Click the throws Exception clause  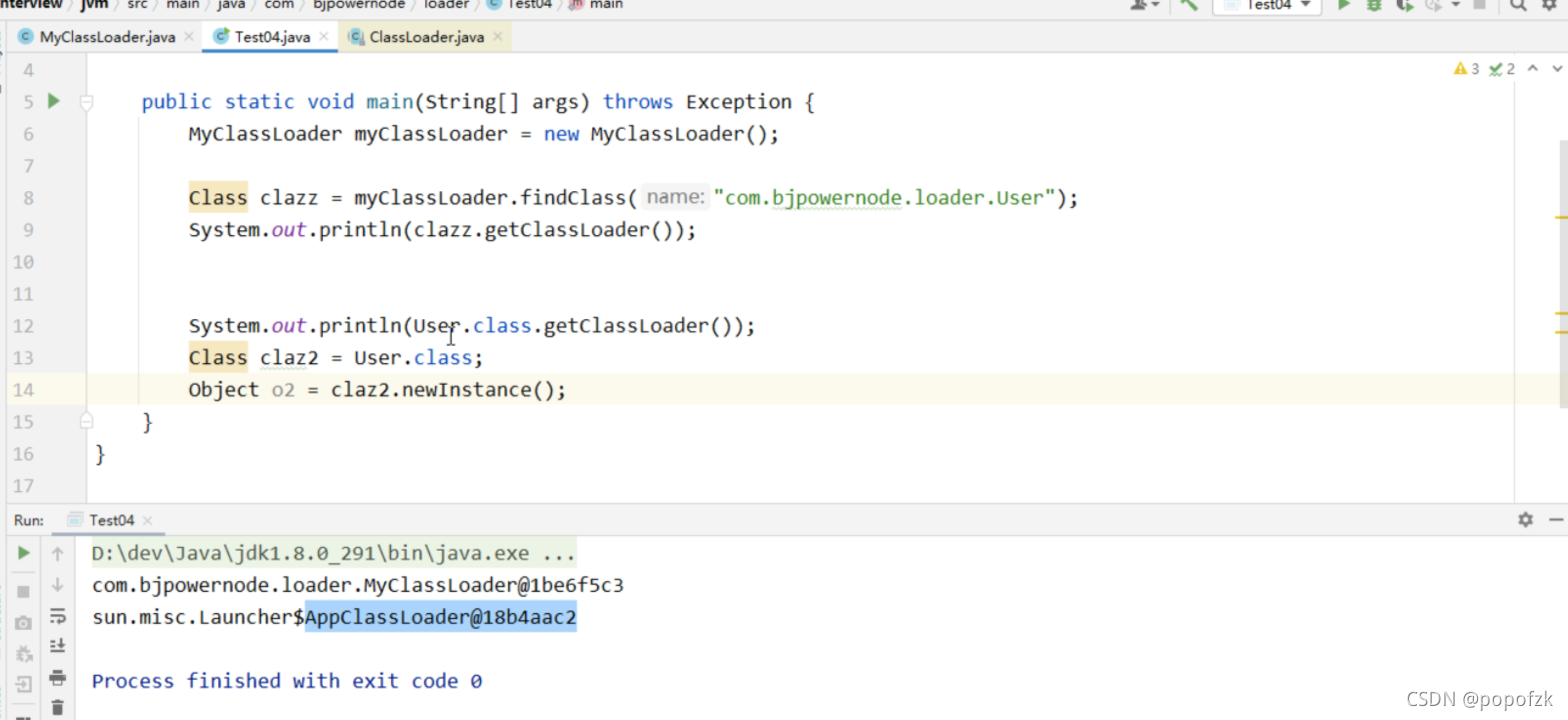[x=697, y=102]
